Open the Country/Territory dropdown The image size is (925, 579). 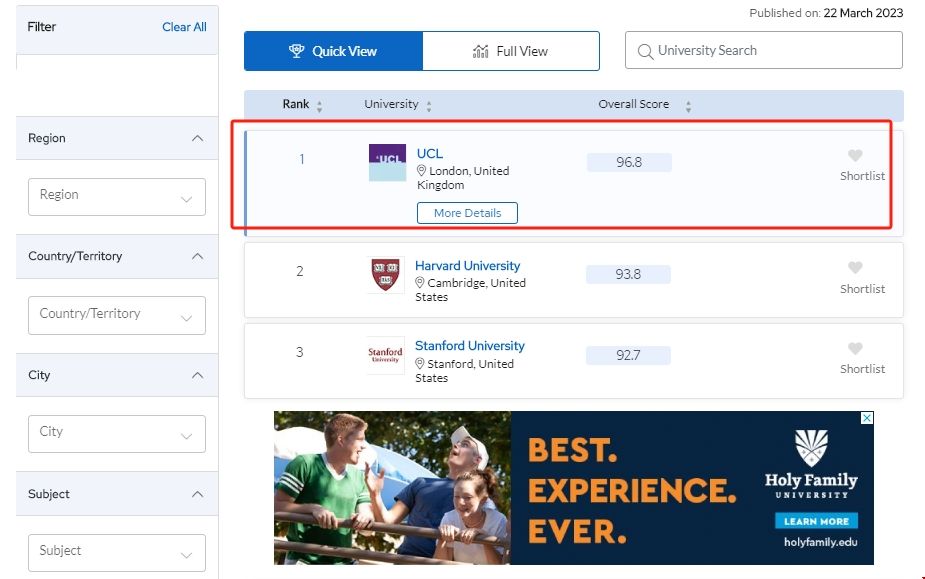click(x=116, y=315)
